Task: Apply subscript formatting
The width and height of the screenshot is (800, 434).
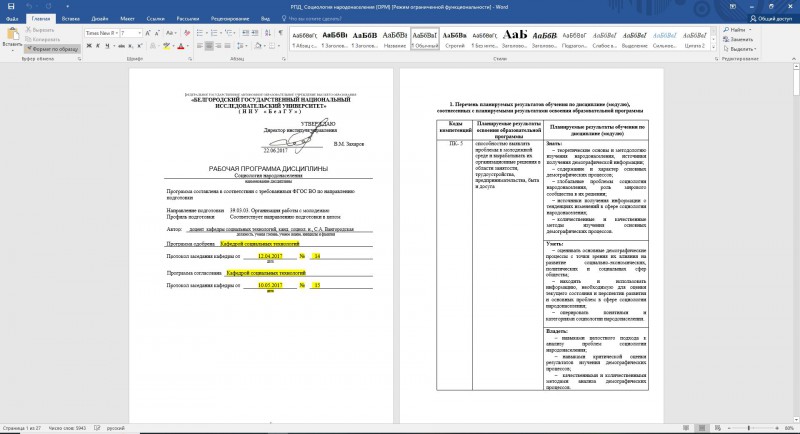Action: click(131, 46)
